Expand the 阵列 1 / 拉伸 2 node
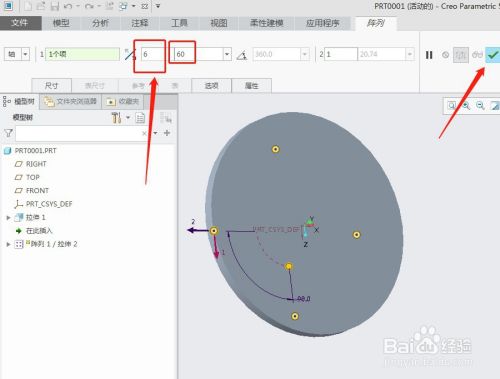Viewport: 500px width, 379px height. [8, 244]
